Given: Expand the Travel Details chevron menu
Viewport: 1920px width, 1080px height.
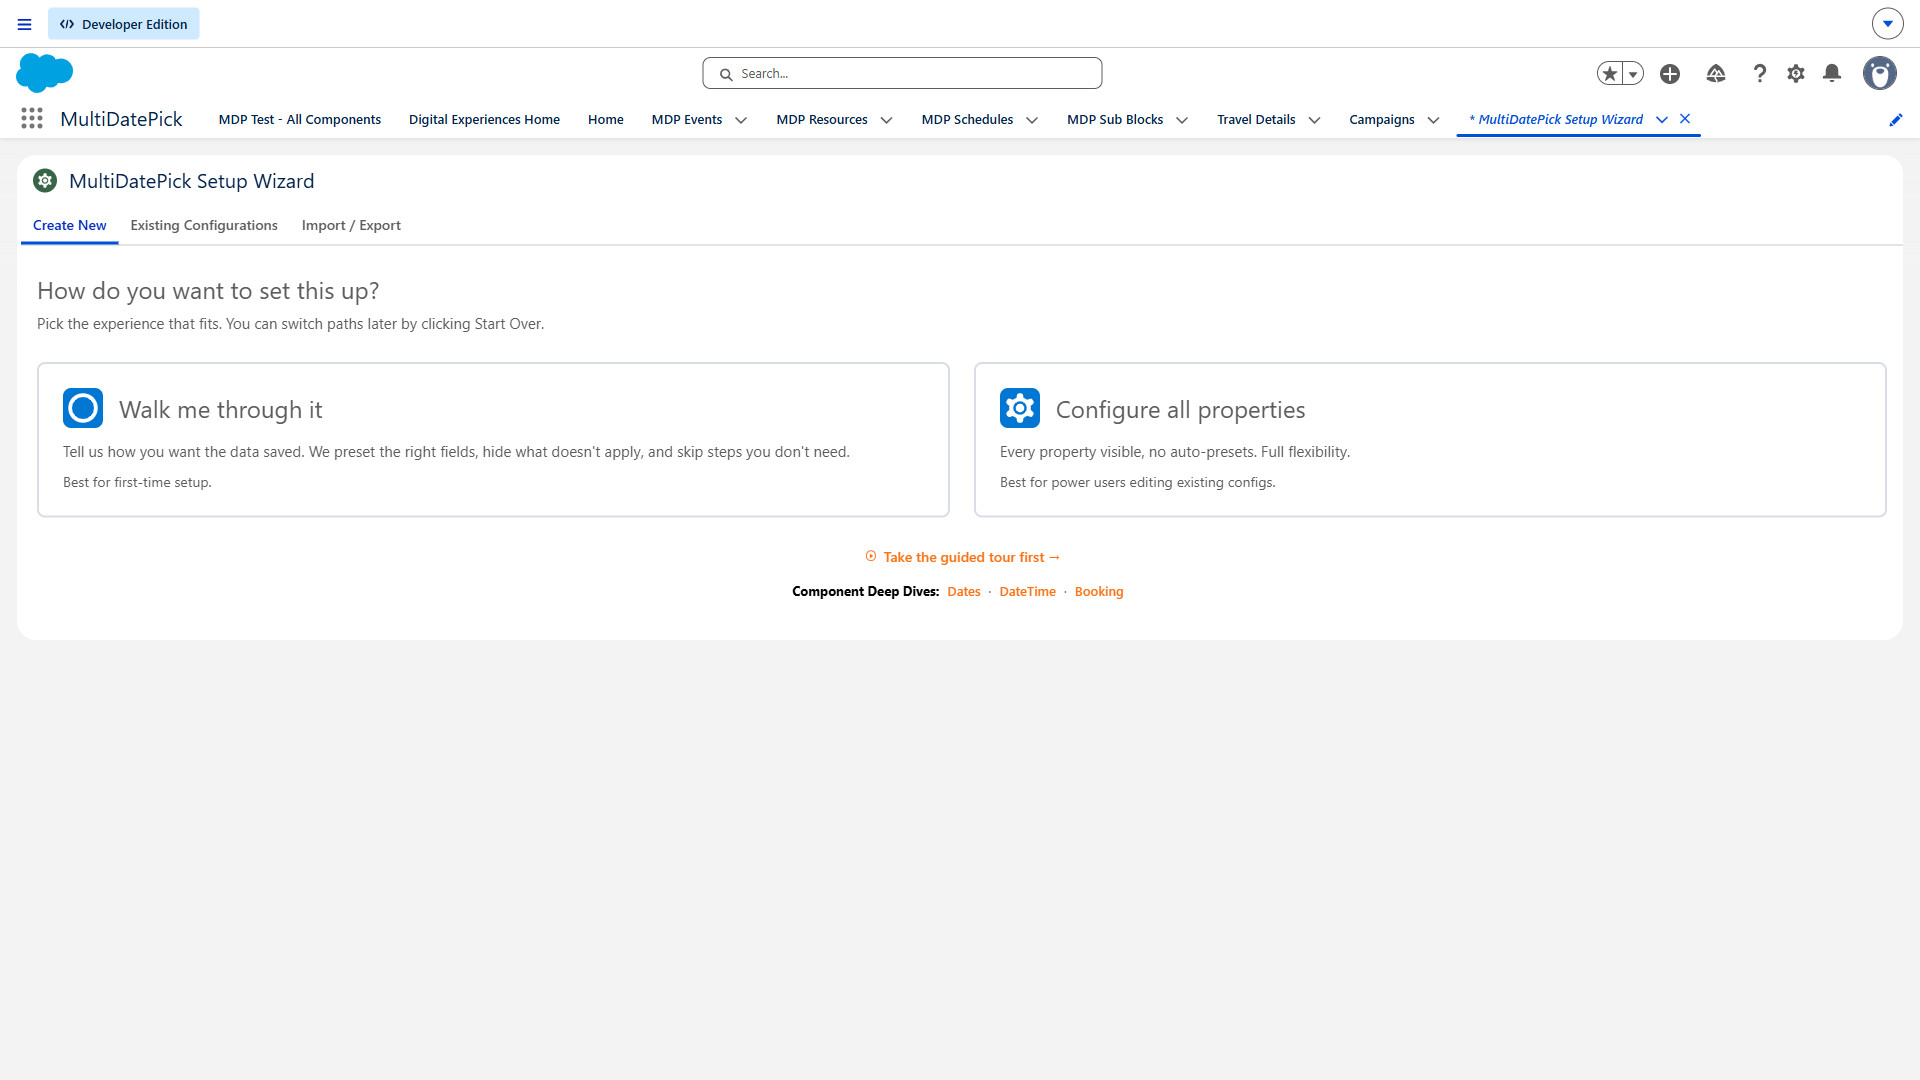Looking at the screenshot, I should pos(1314,120).
